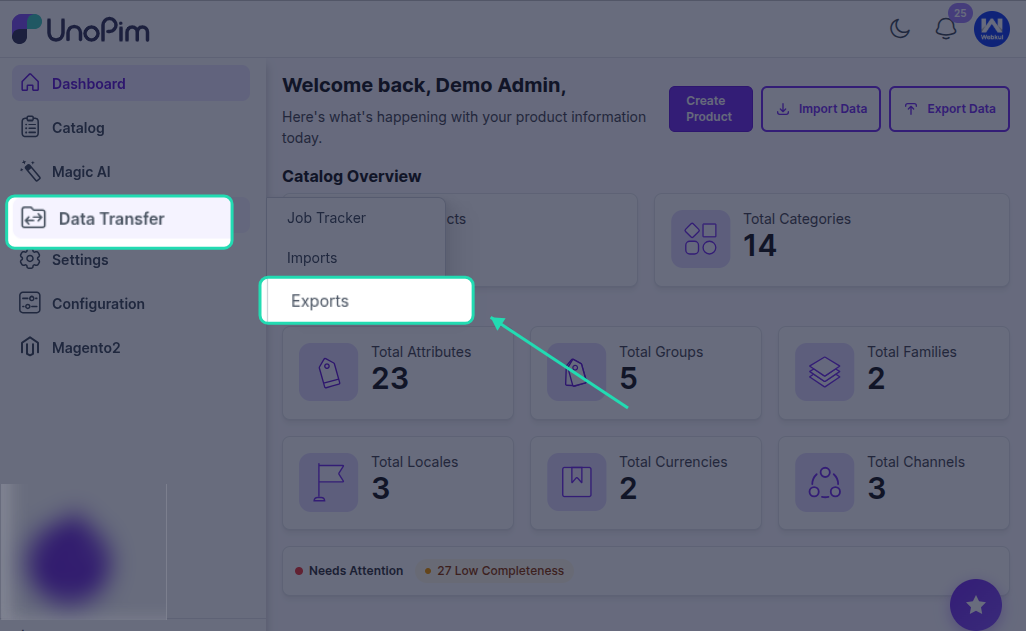Click the UnoPim logo
Image resolution: width=1026 pixels, height=631 pixels.
coord(80,29)
